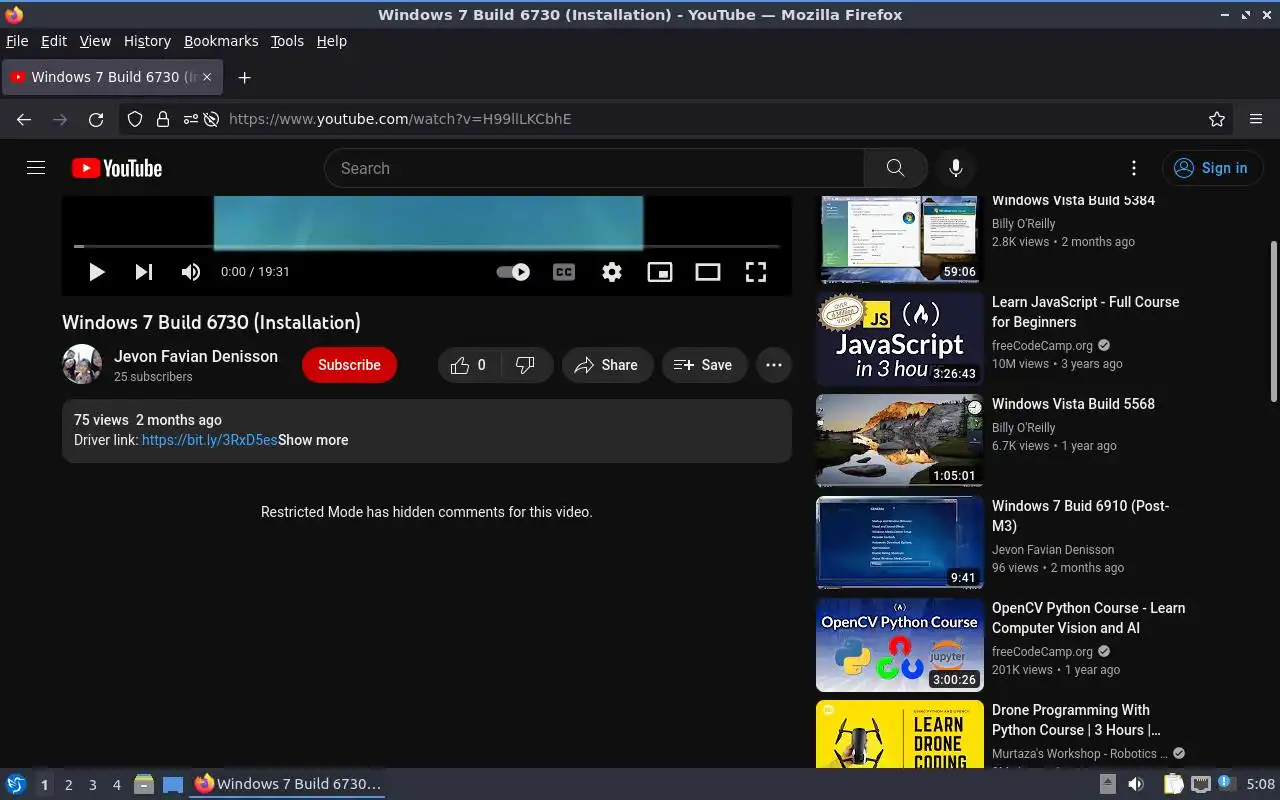
Task: Open Windows Vista Build 5568 thumbnail
Action: coord(899,440)
